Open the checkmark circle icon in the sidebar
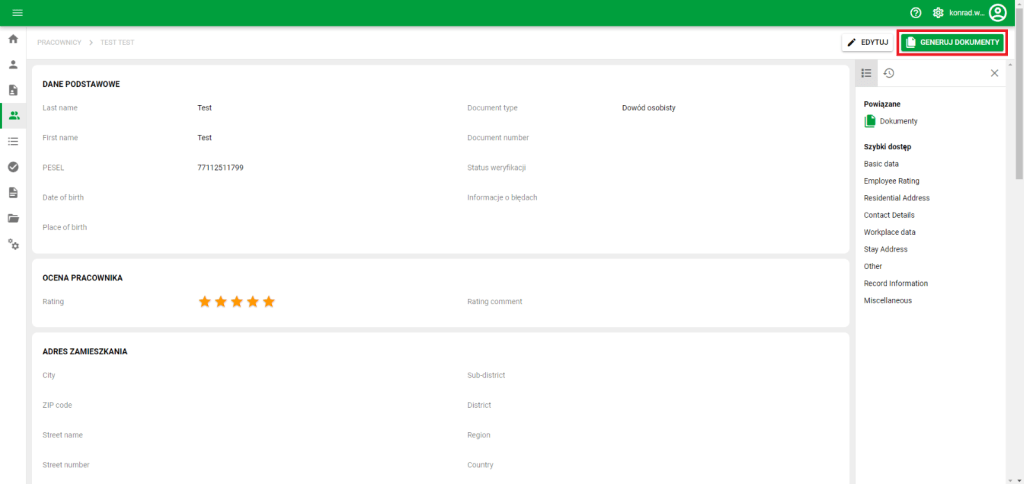The height and width of the screenshot is (484, 1024). (x=13, y=167)
